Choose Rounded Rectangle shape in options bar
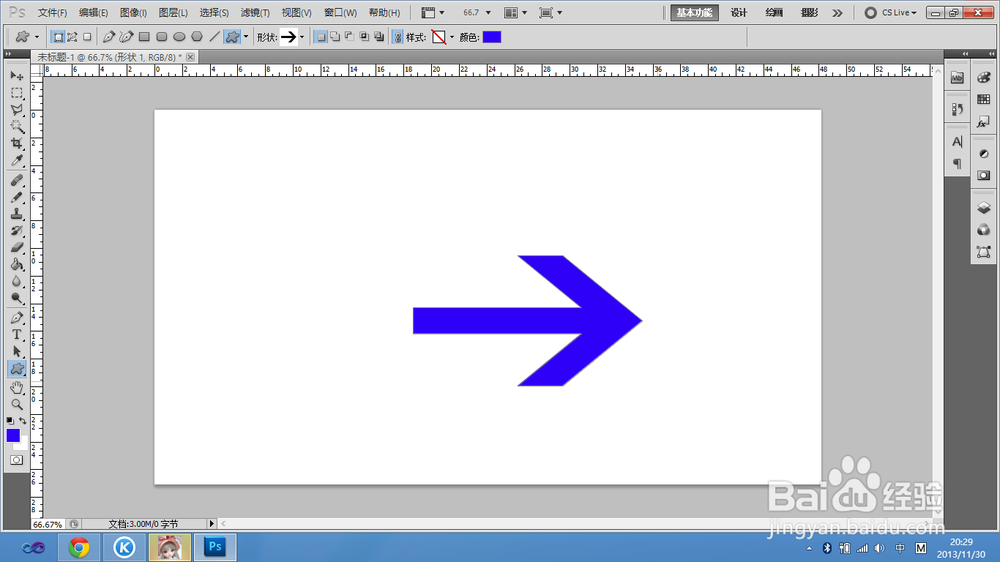Viewport: 1000px width, 562px height. point(162,37)
